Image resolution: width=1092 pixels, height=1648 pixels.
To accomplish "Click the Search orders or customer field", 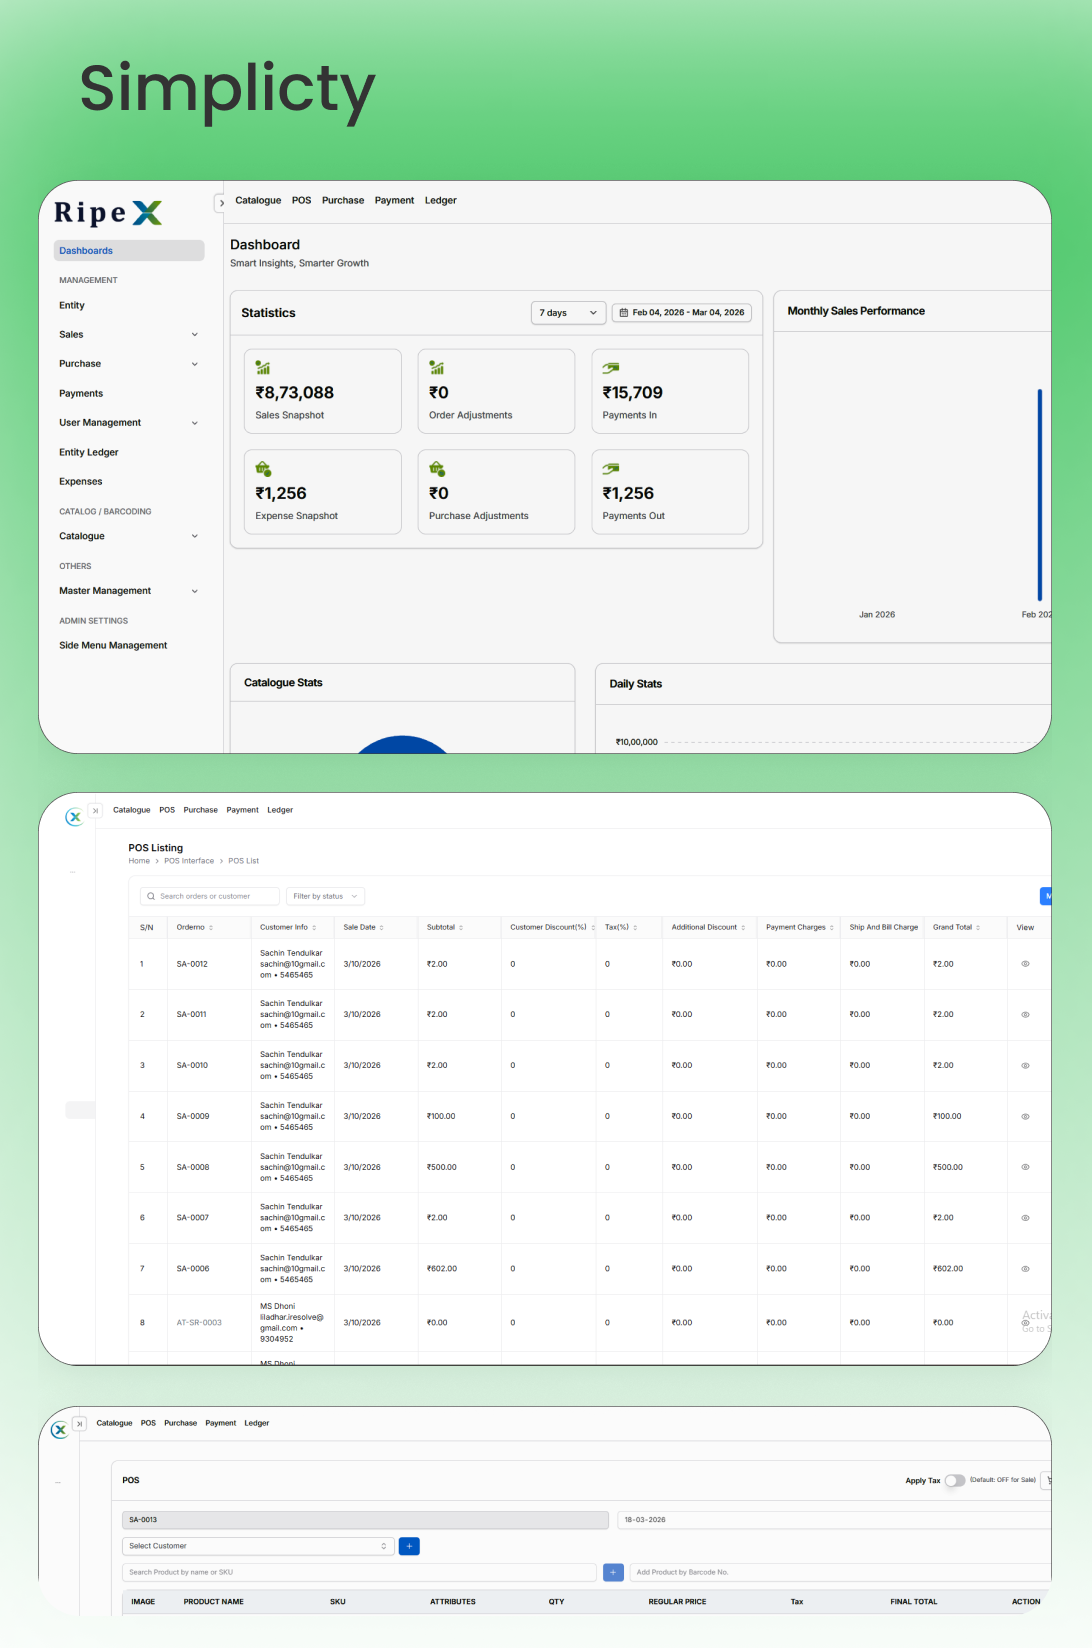I will 210,897.
